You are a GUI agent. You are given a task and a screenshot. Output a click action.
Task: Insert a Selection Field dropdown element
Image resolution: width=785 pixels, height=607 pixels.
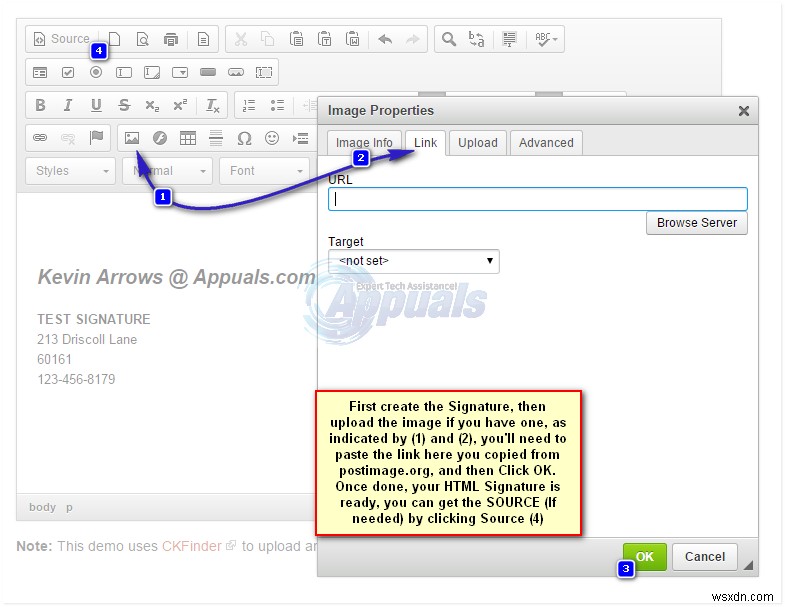[180, 73]
